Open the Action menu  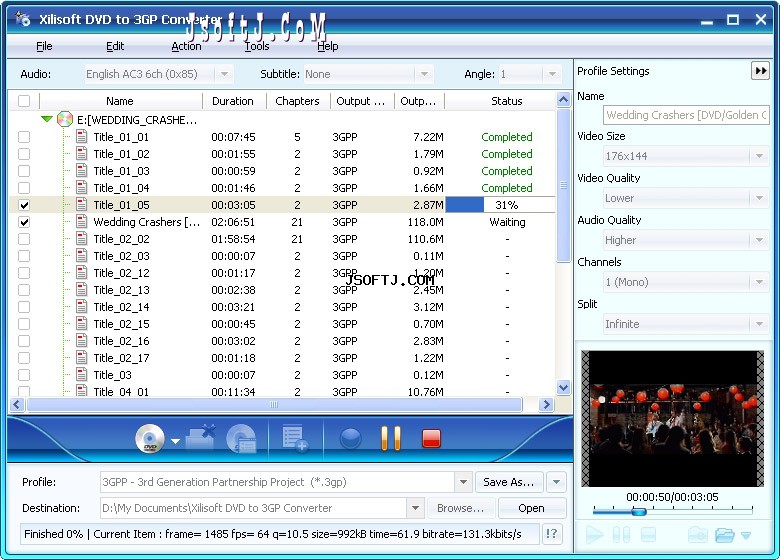coord(187,46)
